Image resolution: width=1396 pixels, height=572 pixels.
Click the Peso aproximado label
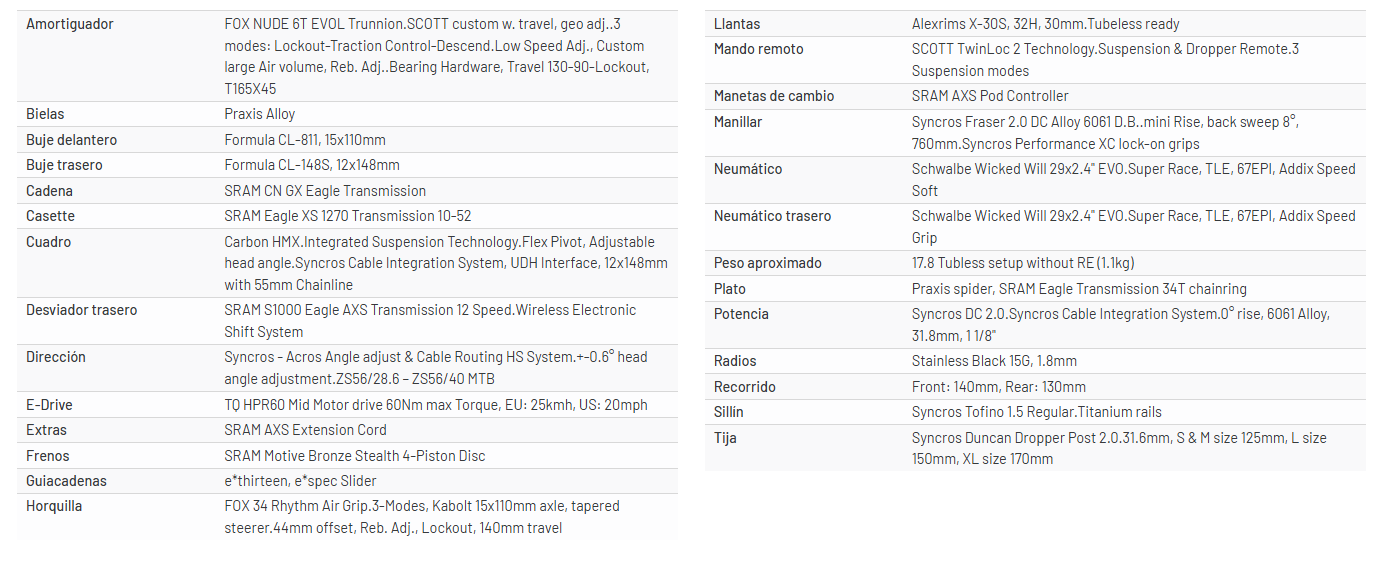[768, 263]
